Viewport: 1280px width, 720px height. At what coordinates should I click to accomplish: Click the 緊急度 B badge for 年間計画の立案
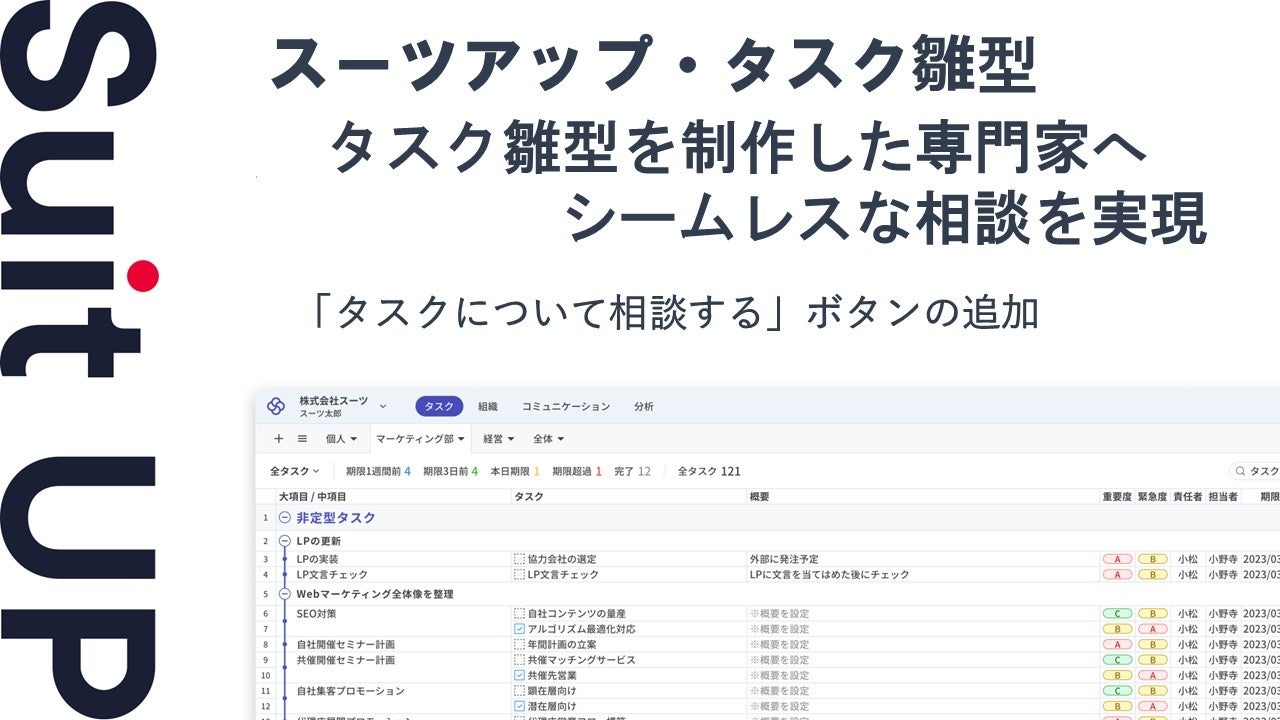[x=1152, y=645]
